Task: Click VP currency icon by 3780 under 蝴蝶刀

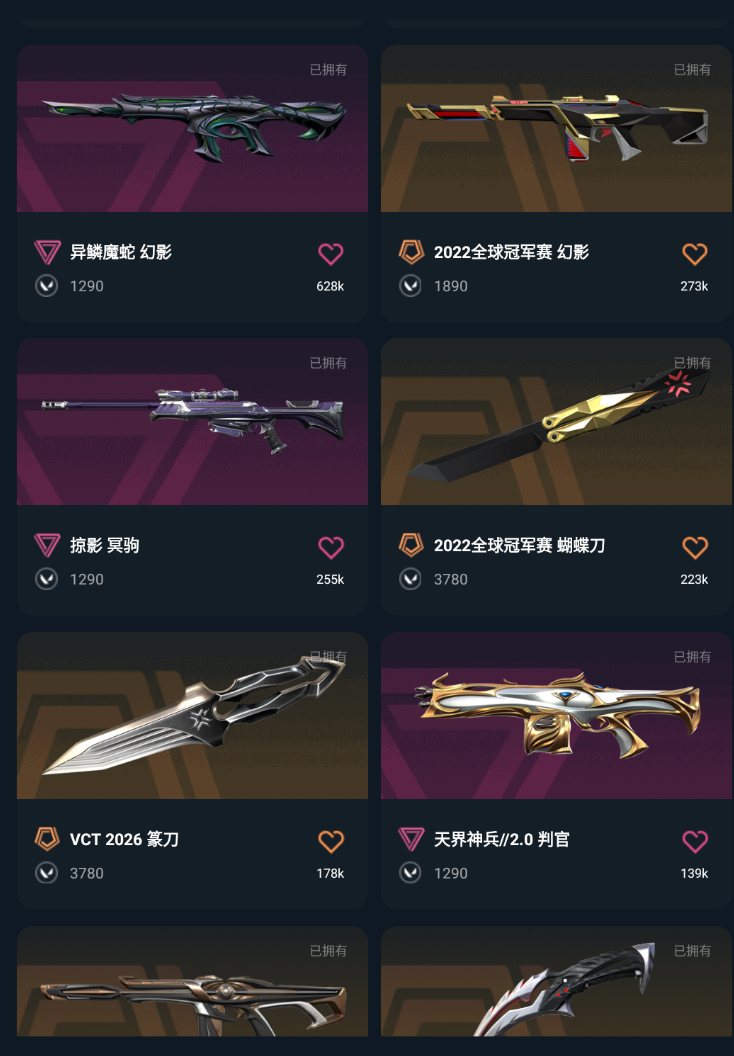Action: click(x=411, y=579)
